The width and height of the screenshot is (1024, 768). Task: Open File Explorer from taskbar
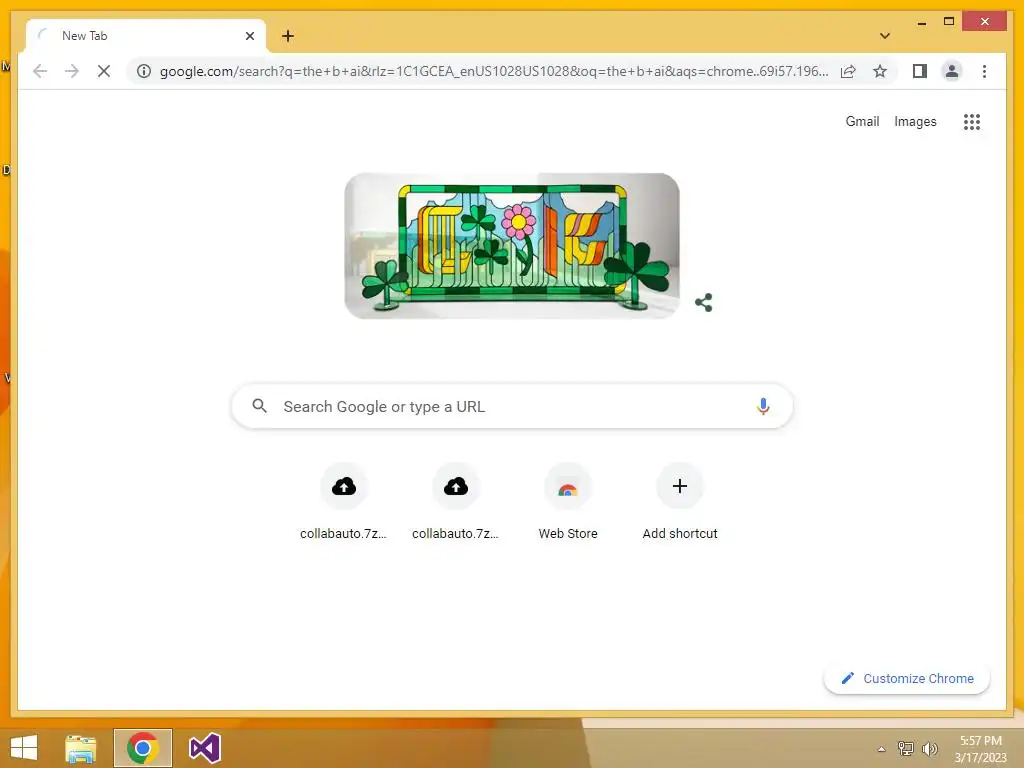81,748
